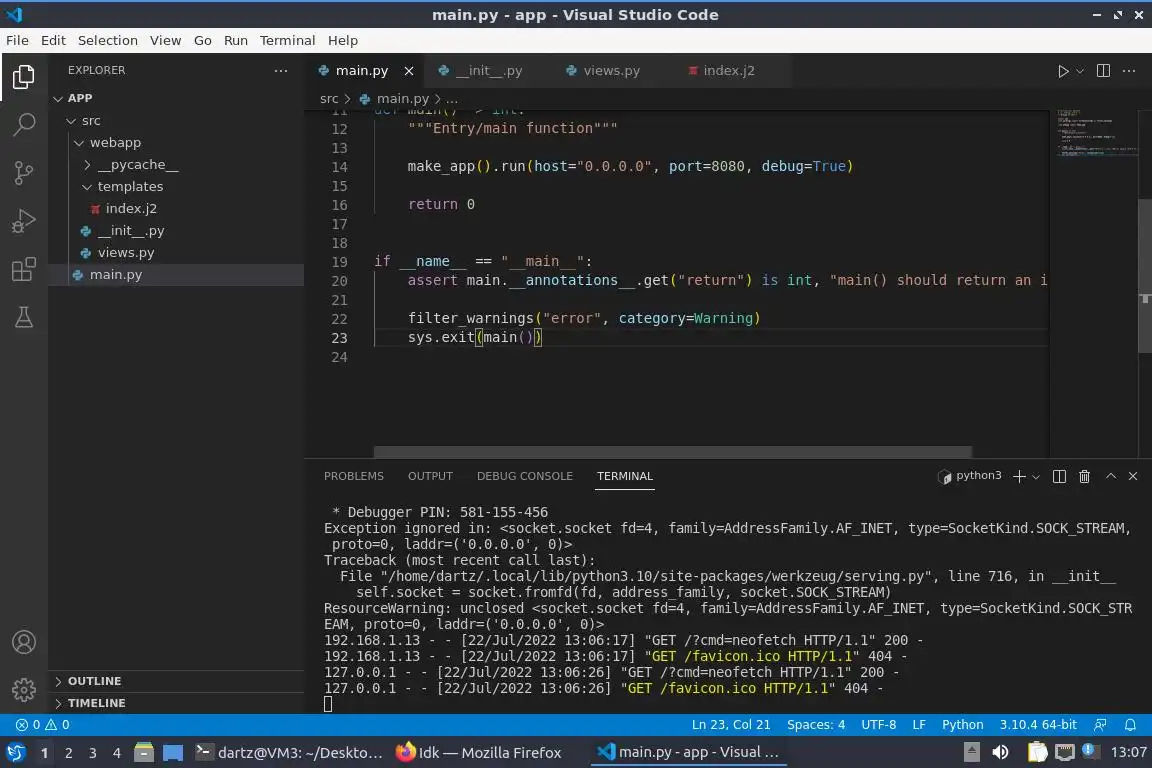Screen dimensions: 1152x768
Task: Split the terminal panel
Action: click(x=1059, y=476)
